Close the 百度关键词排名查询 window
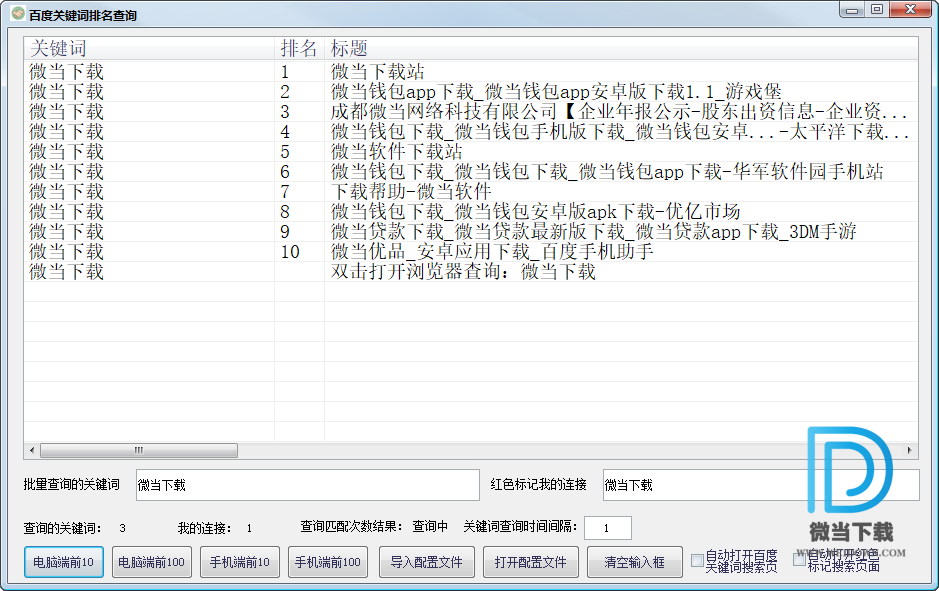Screen dimensions: 939x591 (910, 10)
